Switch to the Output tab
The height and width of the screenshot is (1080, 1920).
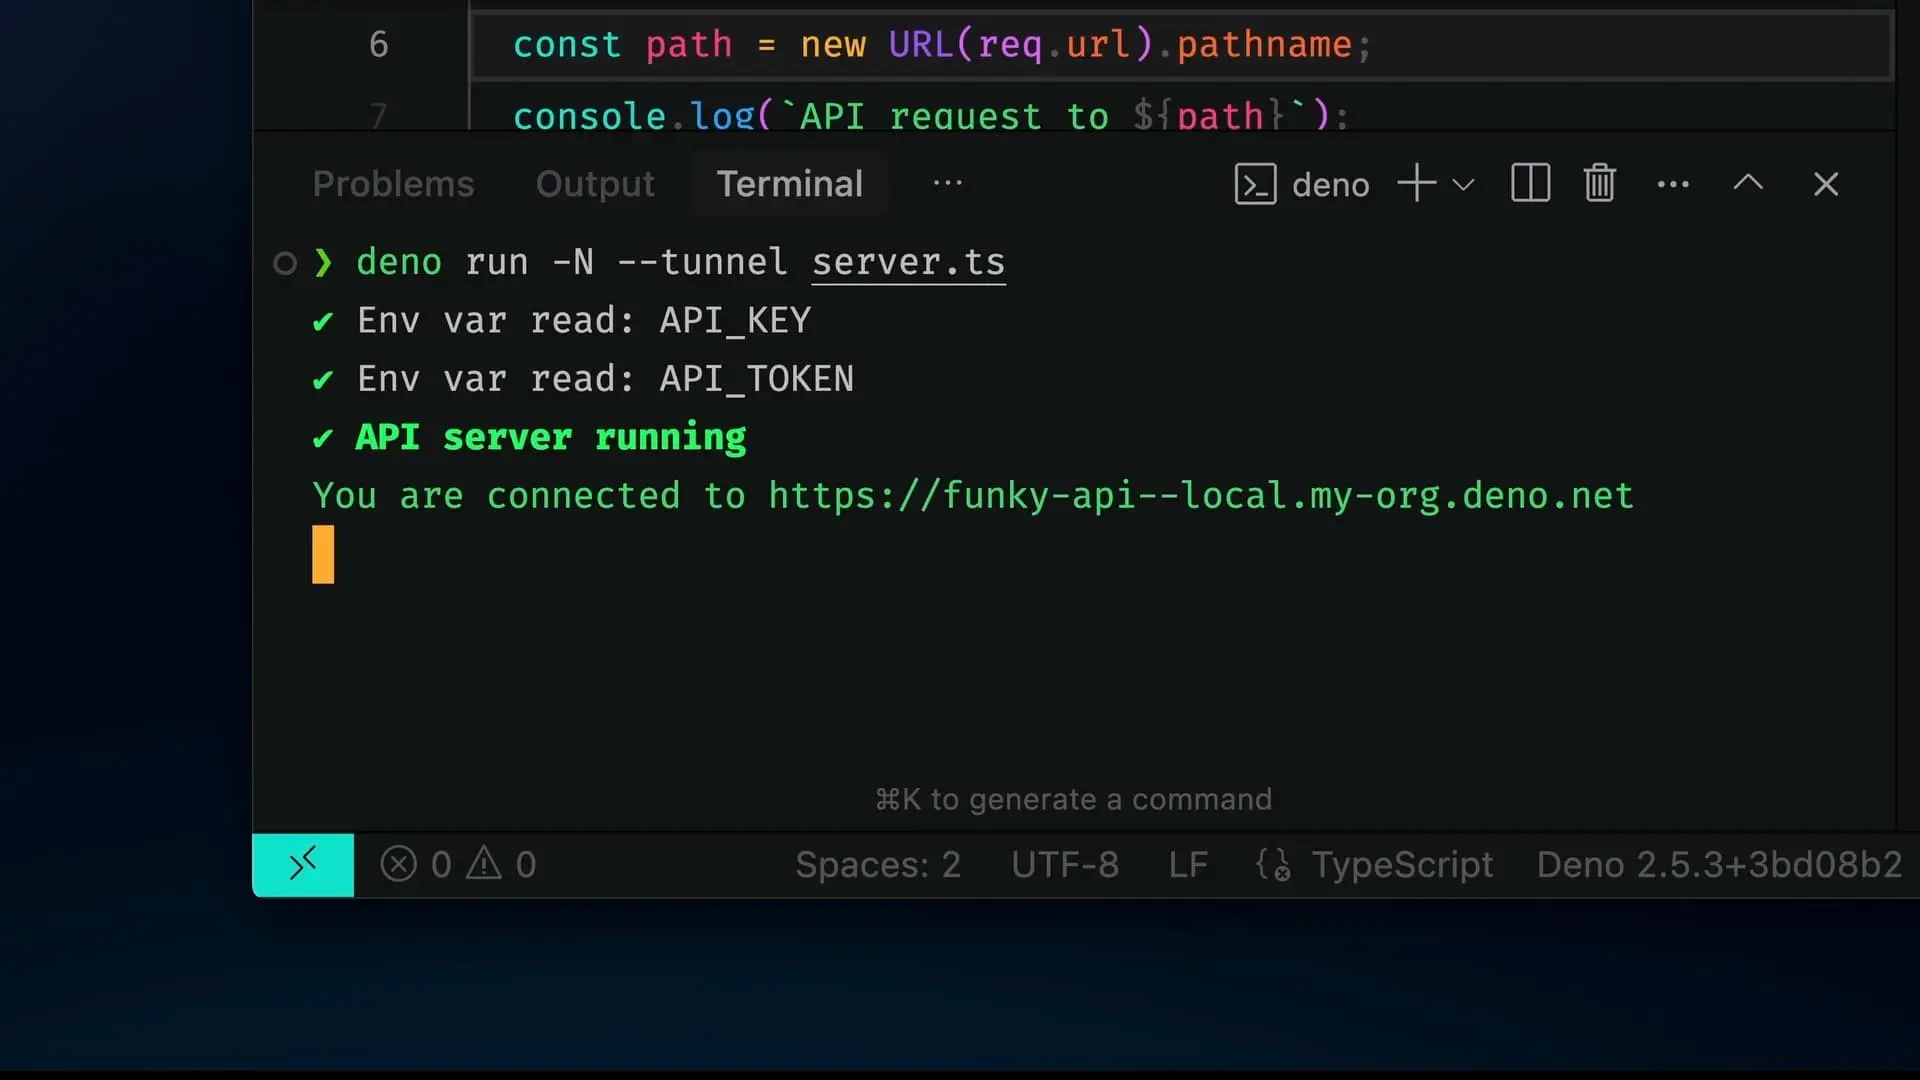point(595,184)
